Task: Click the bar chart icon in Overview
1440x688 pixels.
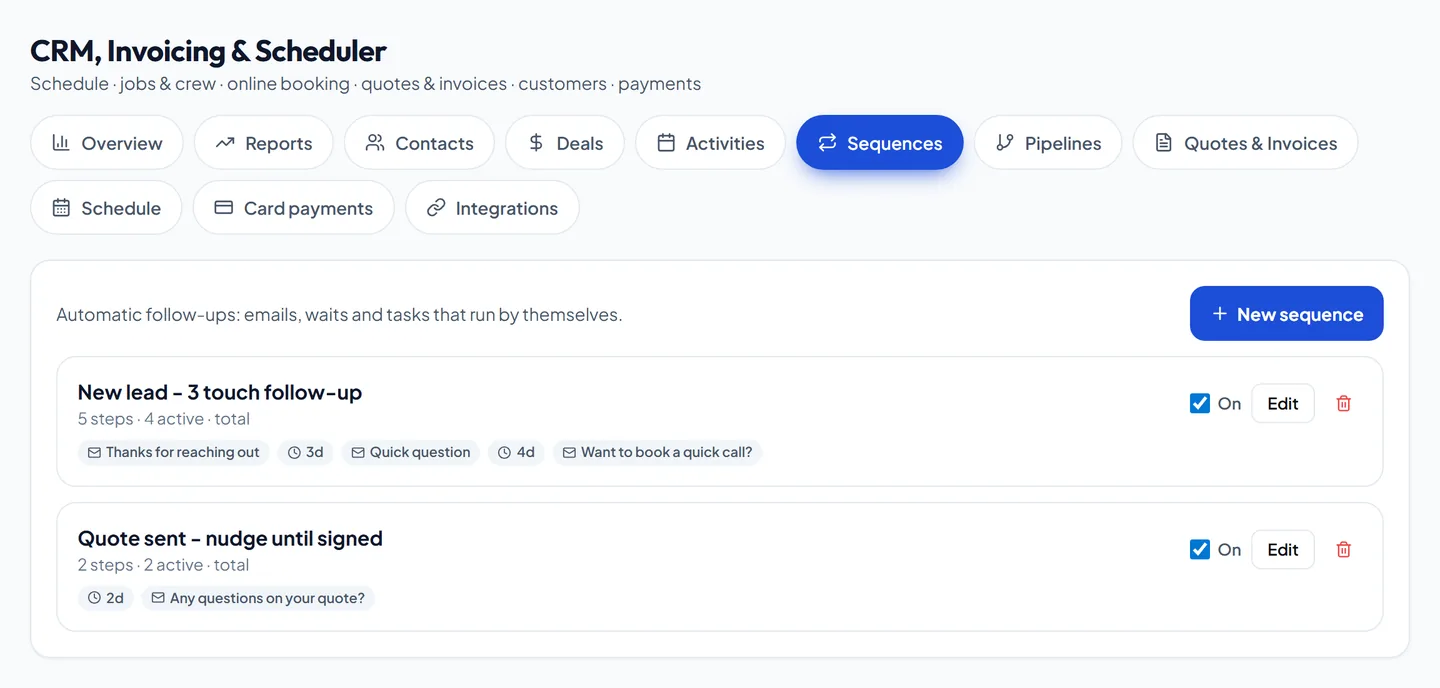Action: 61,143
